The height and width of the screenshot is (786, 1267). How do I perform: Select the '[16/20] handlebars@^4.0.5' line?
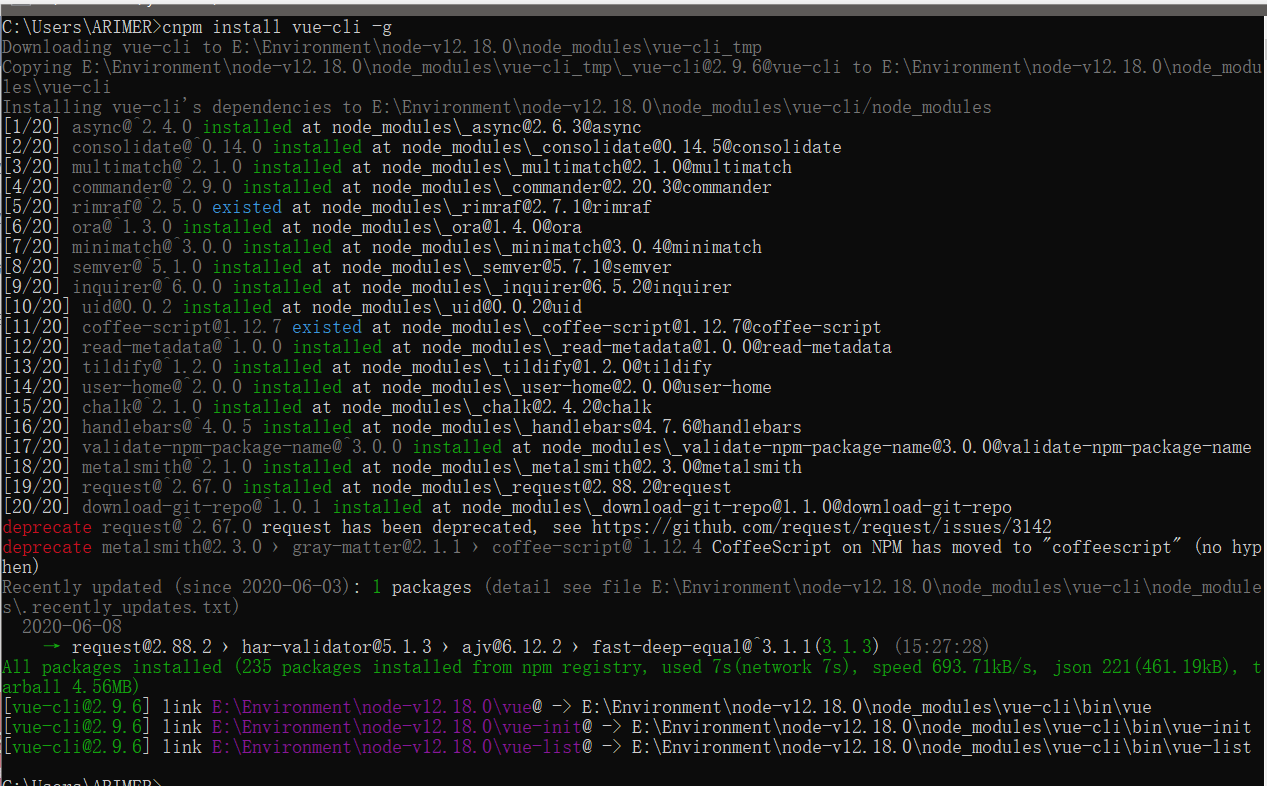[402, 427]
